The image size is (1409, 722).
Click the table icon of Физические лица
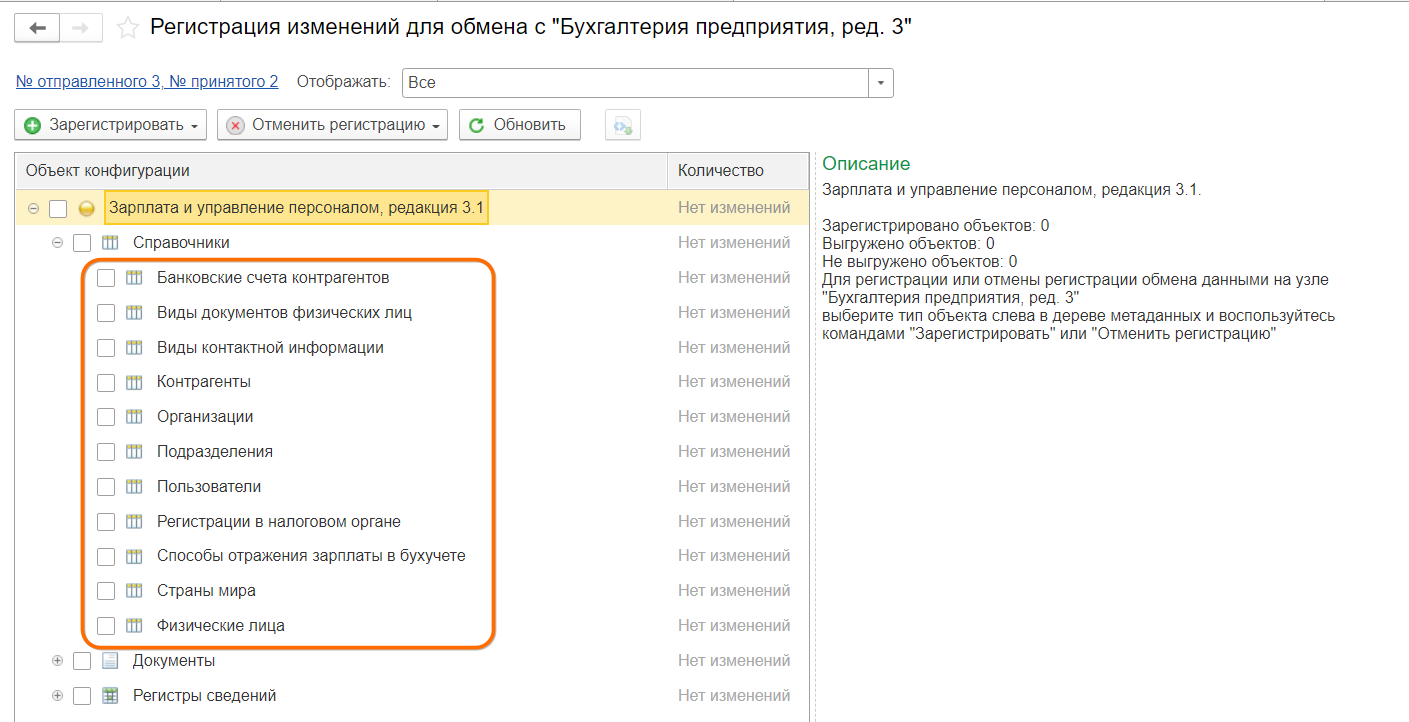[134, 626]
